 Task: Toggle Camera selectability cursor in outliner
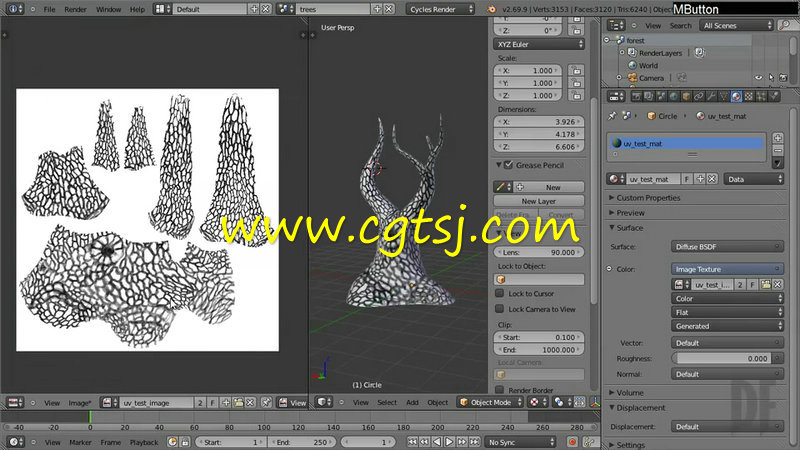[771, 78]
